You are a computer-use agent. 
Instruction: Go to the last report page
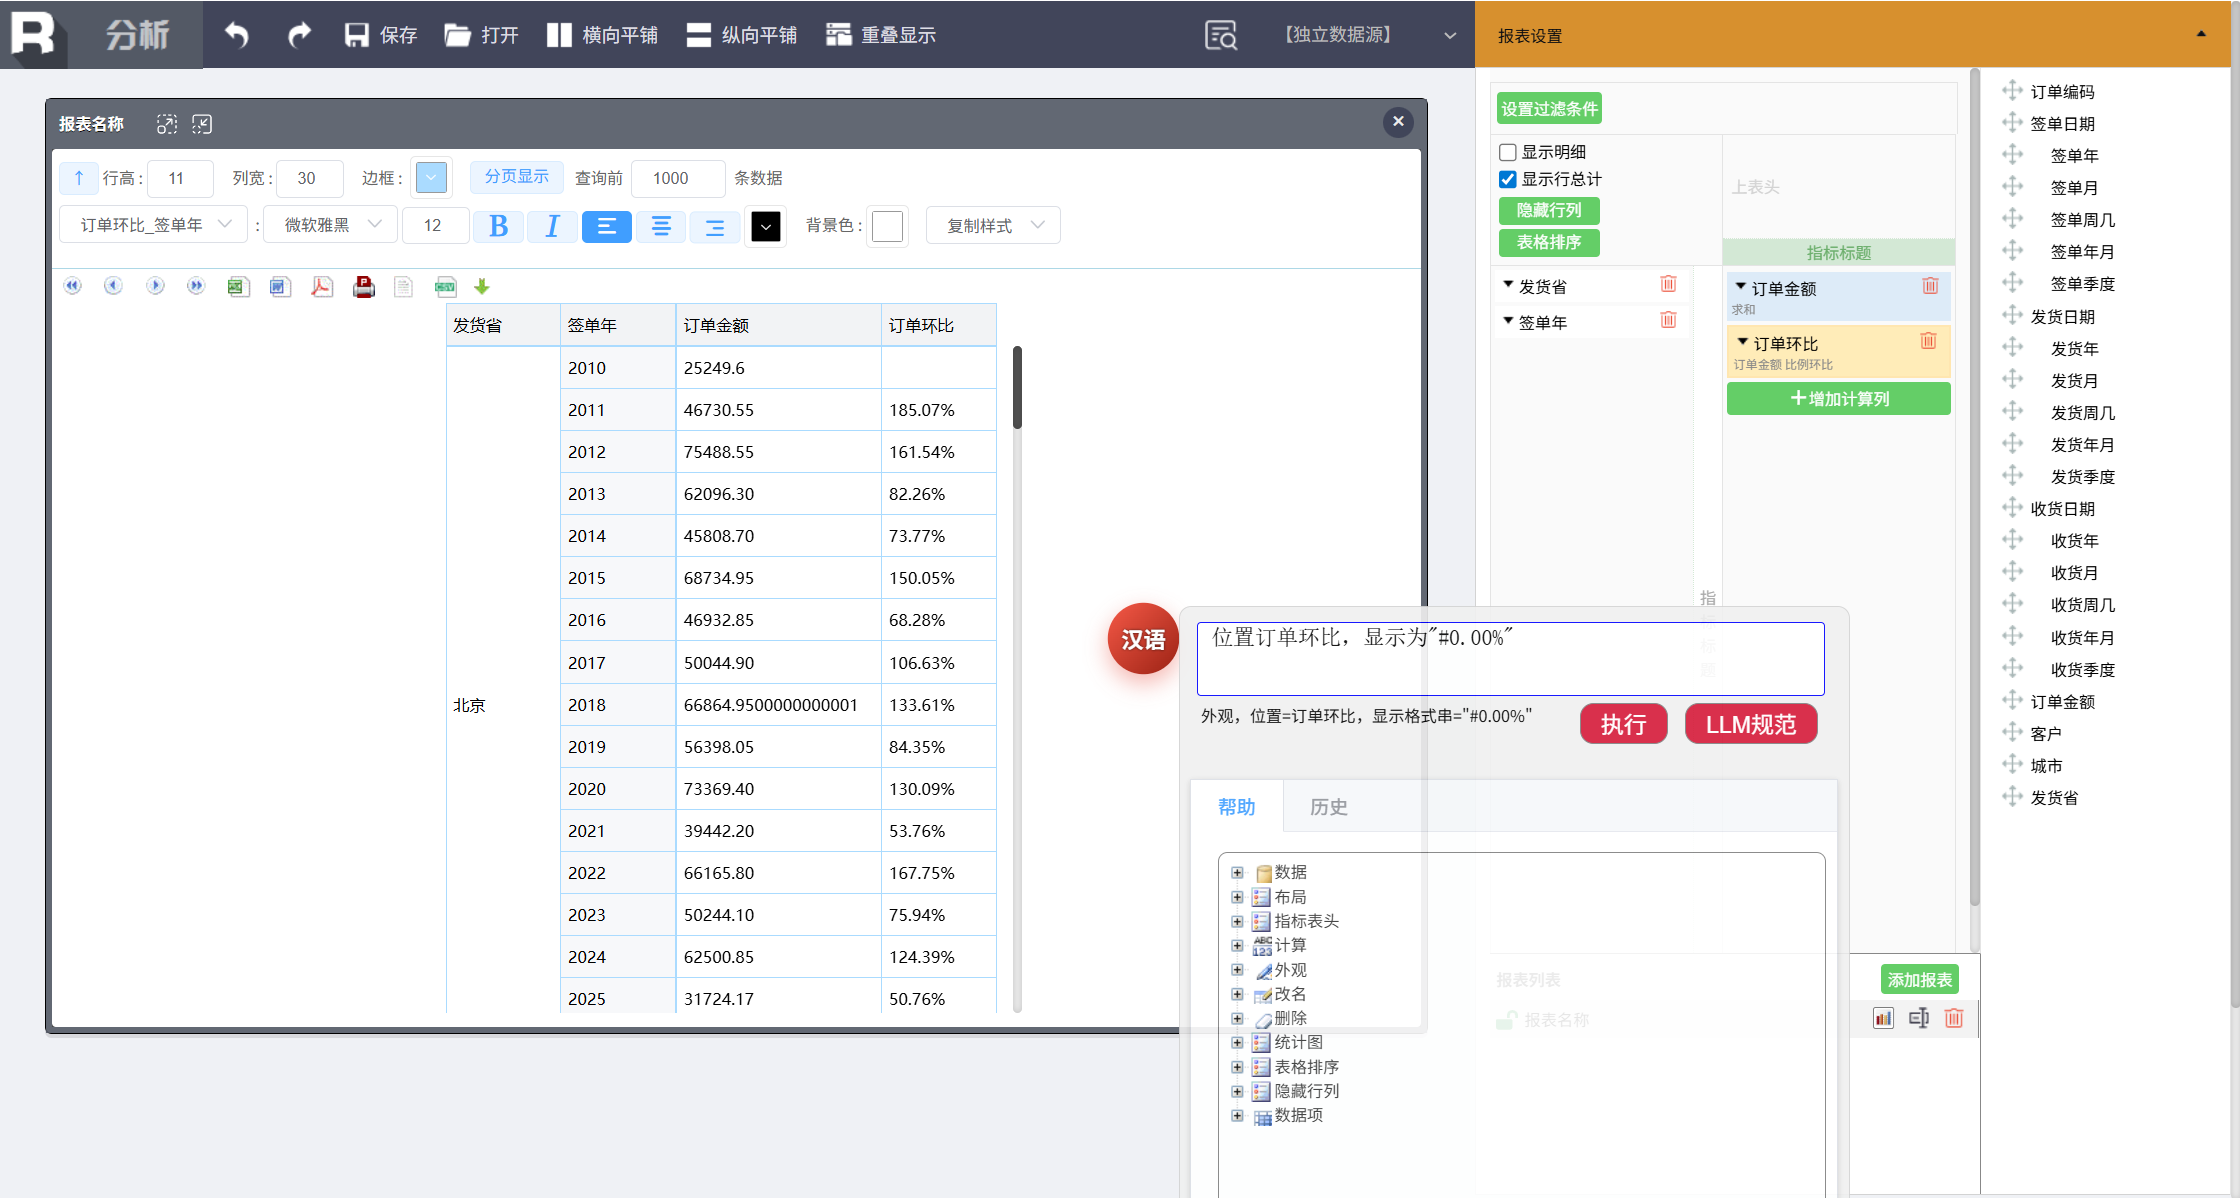point(196,286)
